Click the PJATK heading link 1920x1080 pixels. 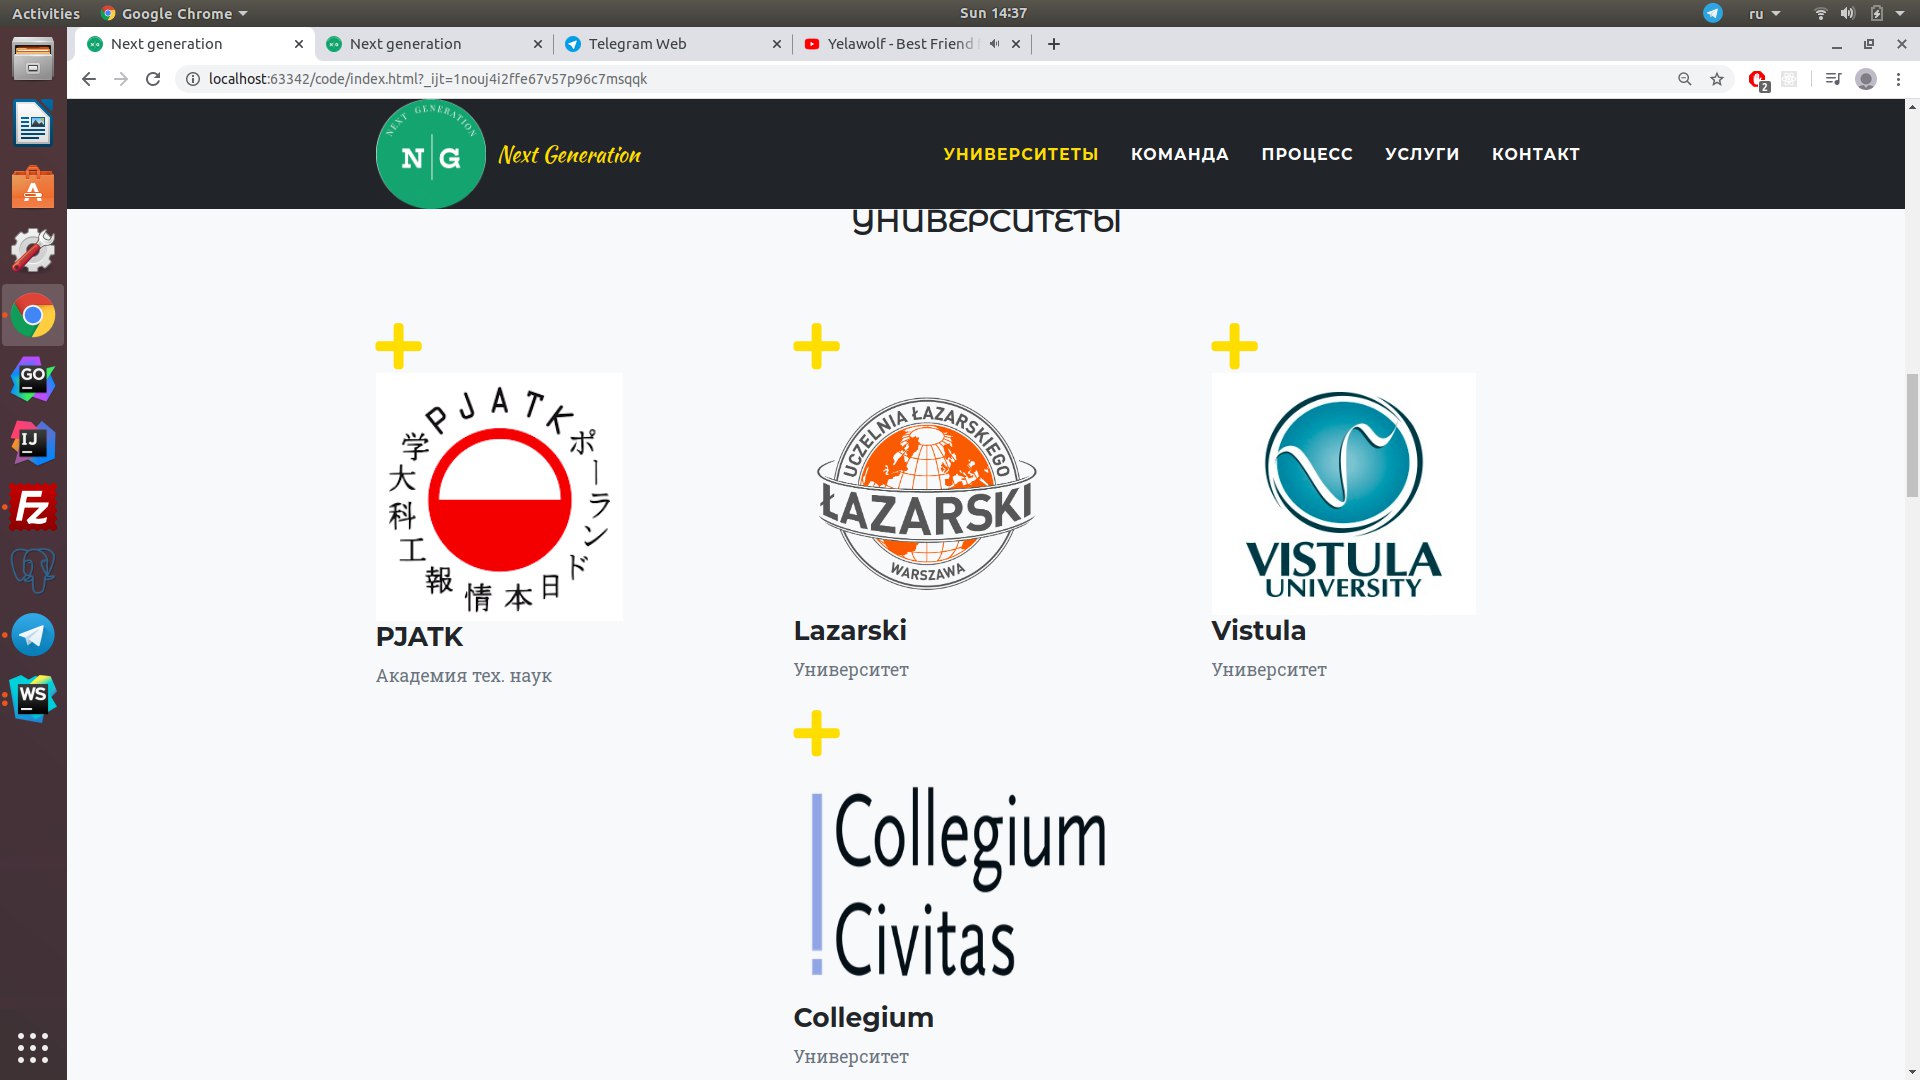tap(419, 637)
